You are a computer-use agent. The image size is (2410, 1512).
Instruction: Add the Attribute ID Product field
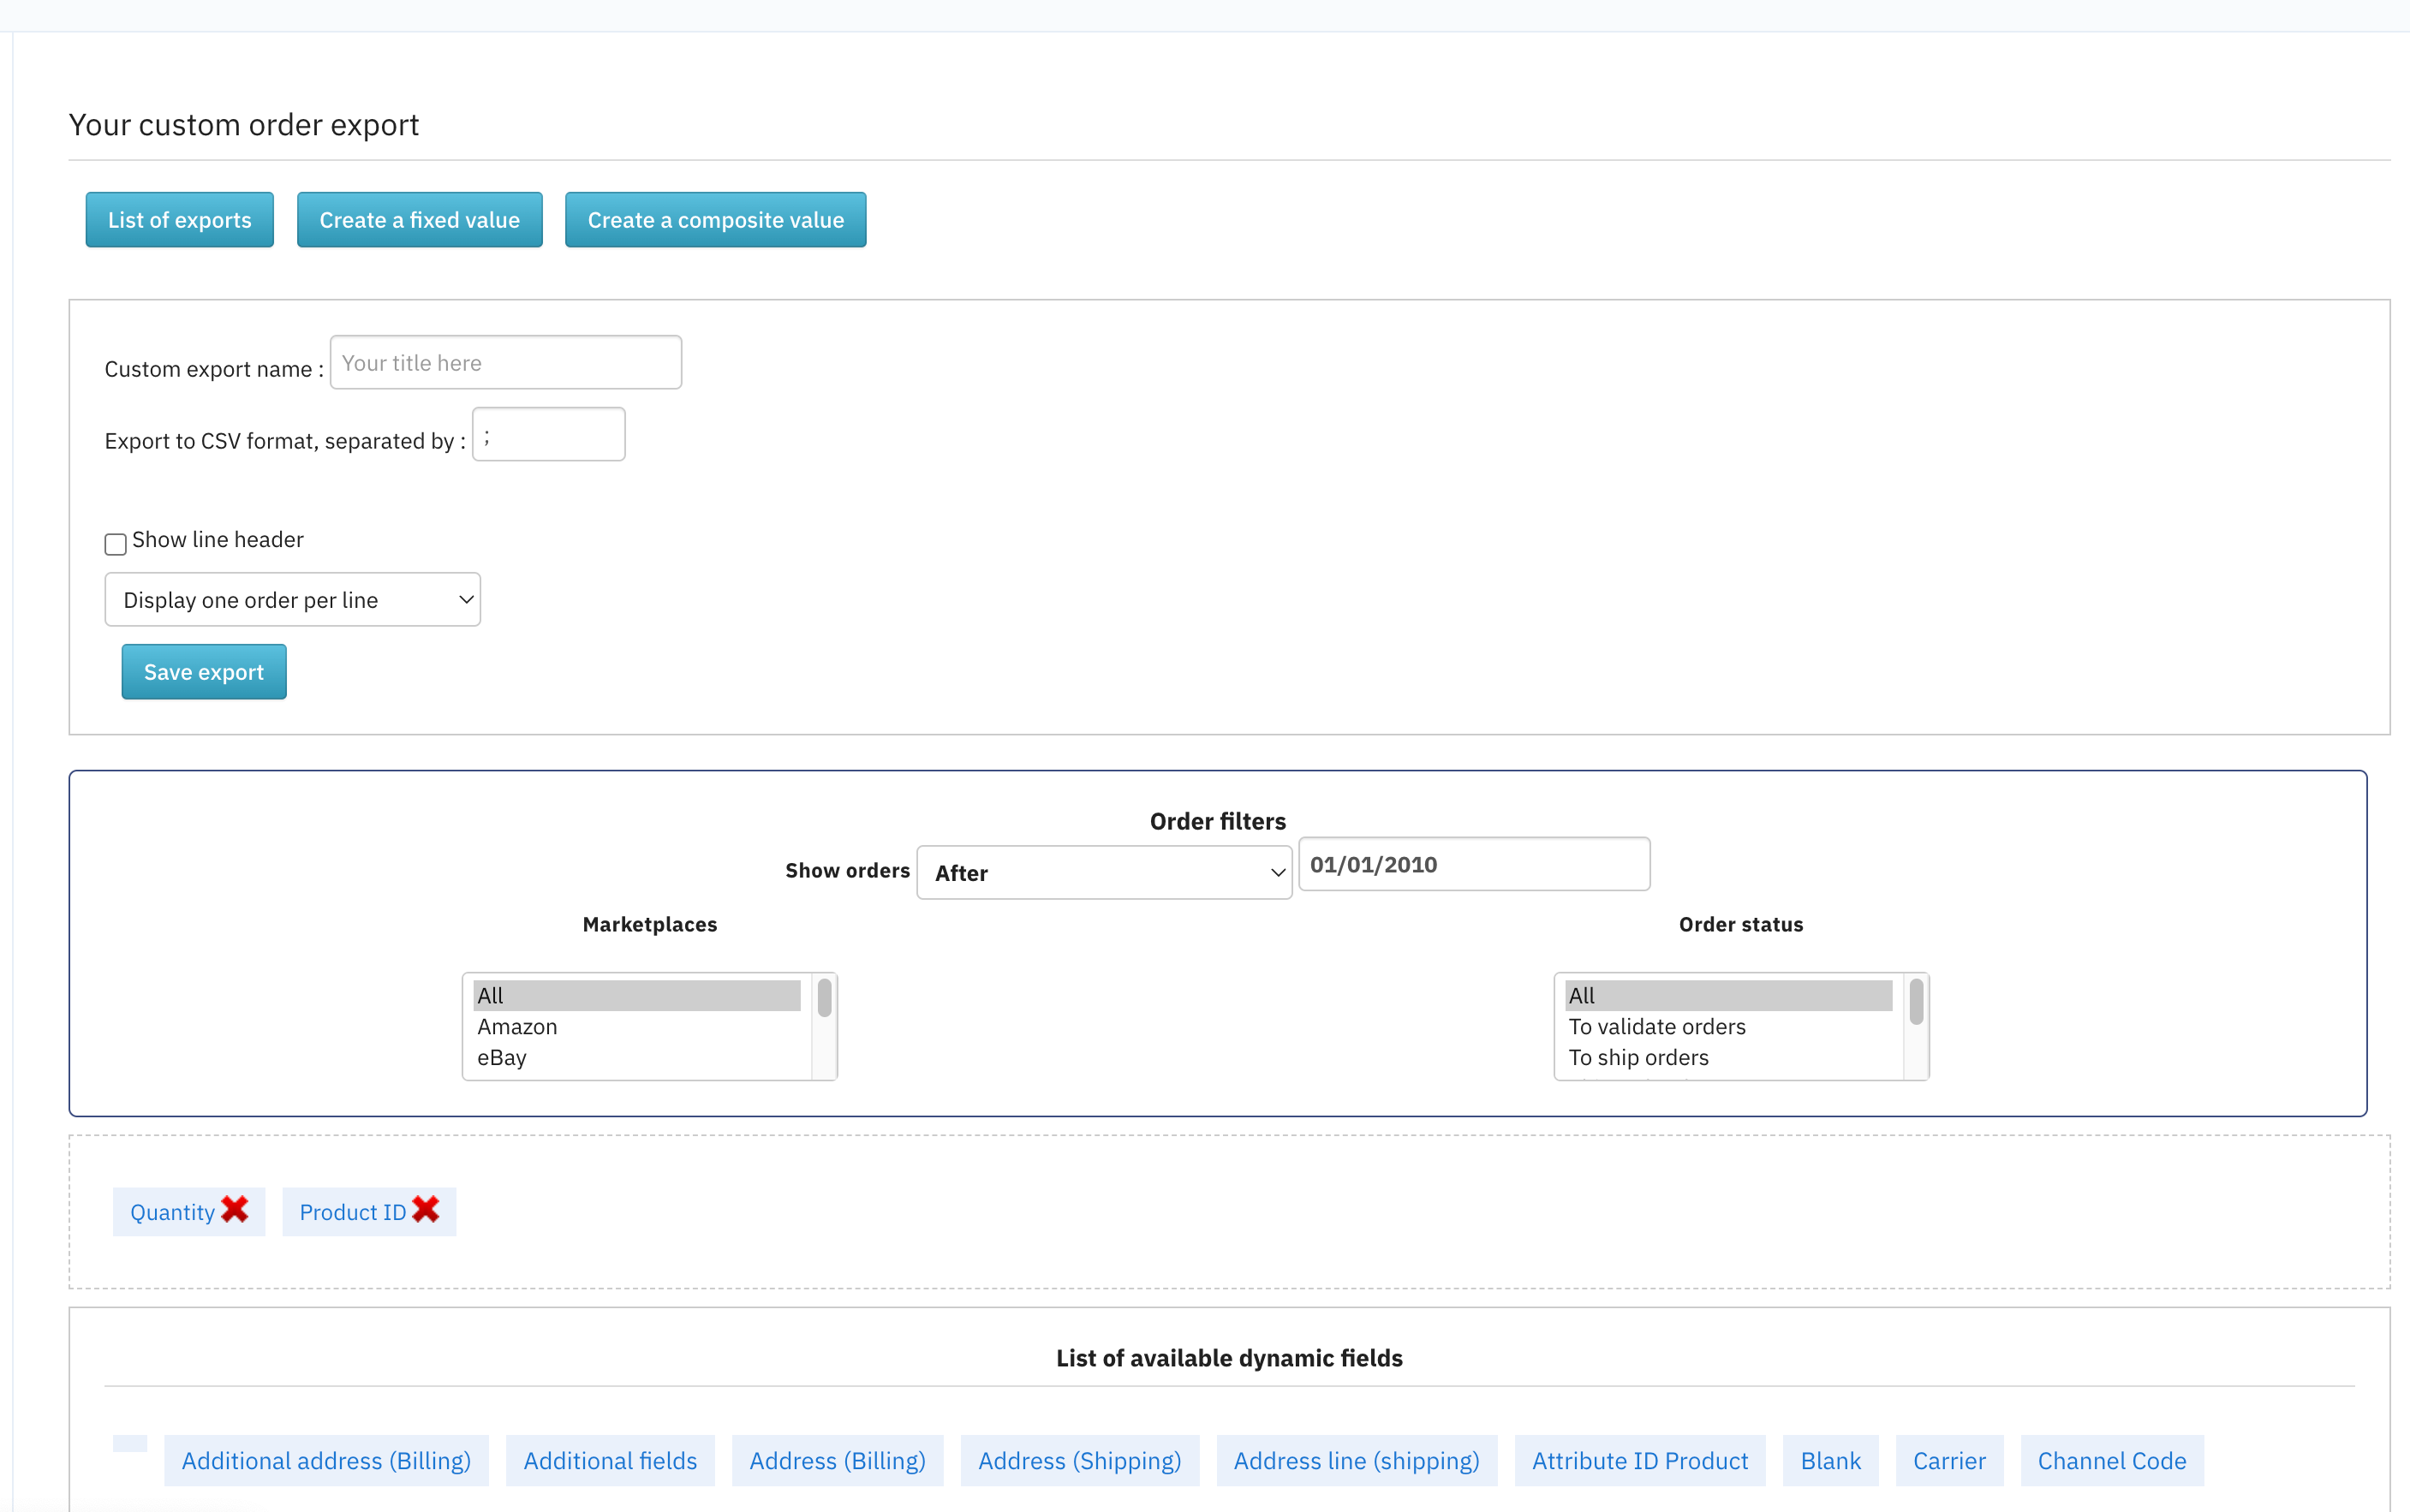1640,1461
